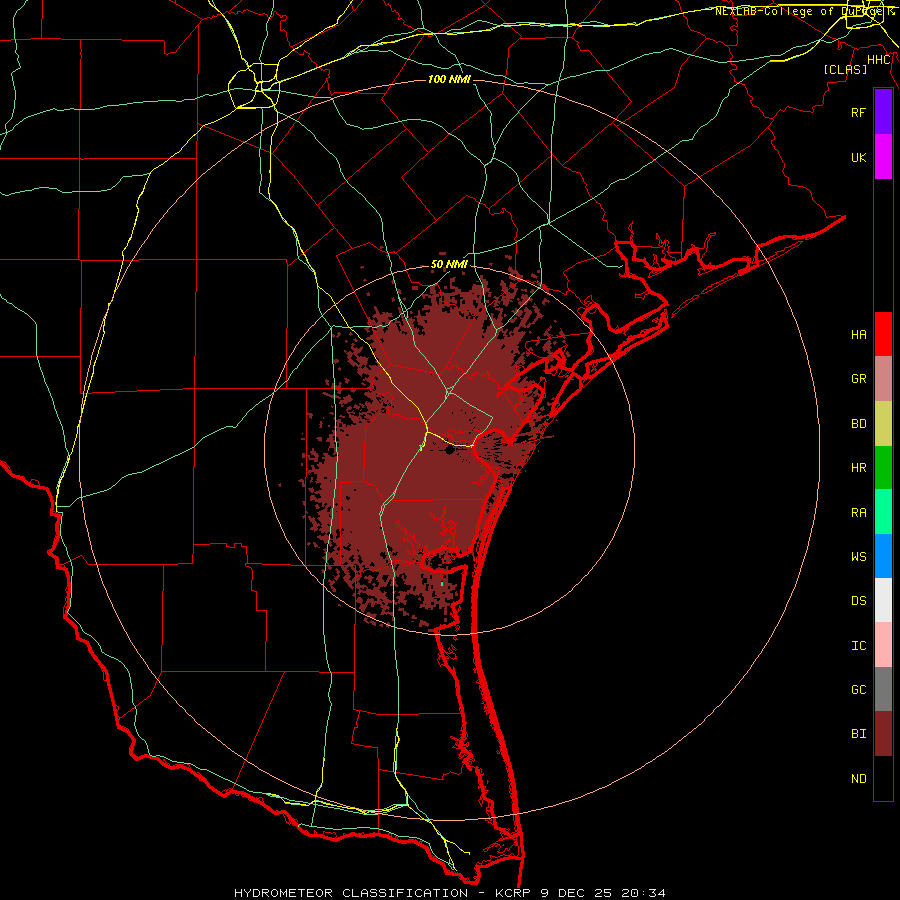Click the IC light pink legend swatch
This screenshot has width=900, height=900.
[883, 645]
